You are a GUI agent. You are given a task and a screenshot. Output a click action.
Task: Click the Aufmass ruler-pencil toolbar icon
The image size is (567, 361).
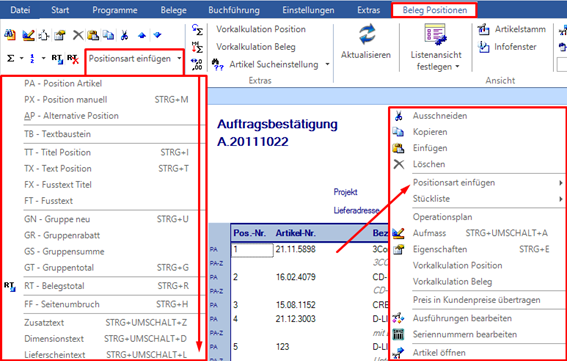point(28,35)
